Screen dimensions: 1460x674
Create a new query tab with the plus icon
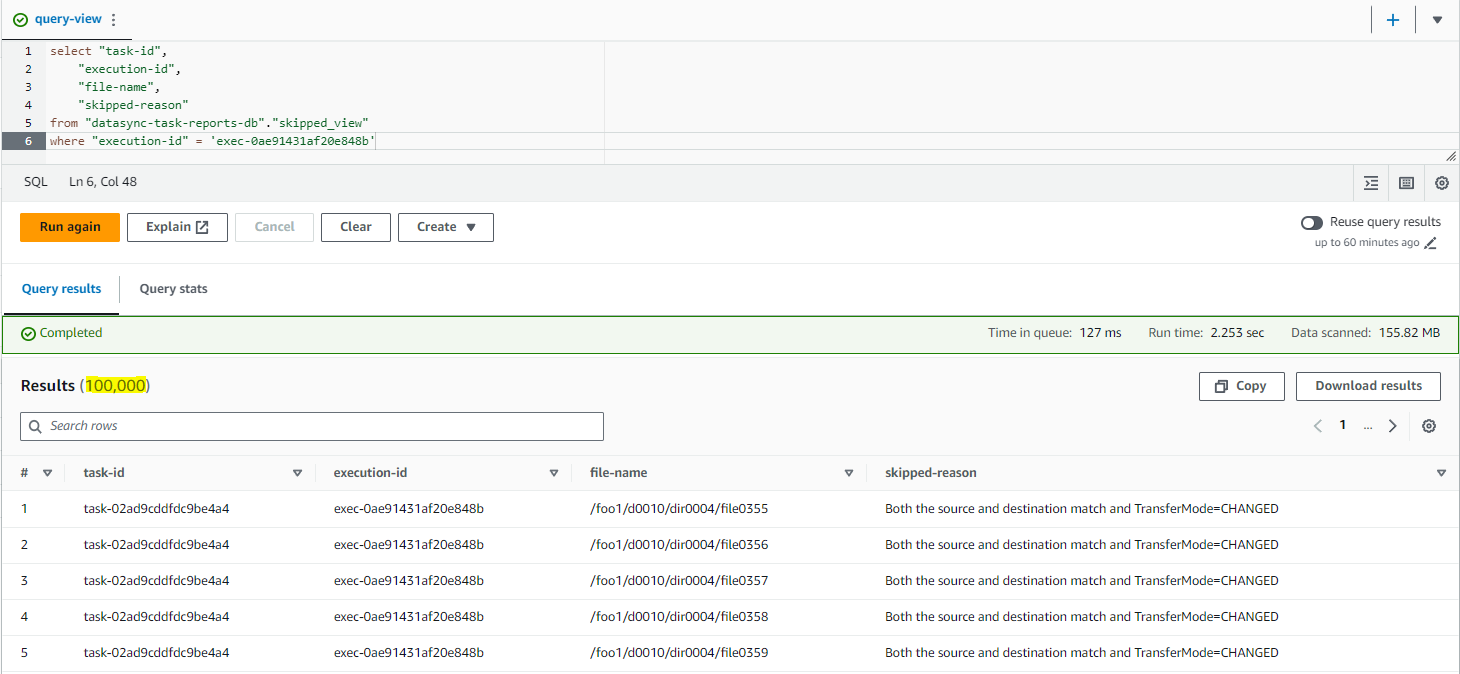(1393, 19)
